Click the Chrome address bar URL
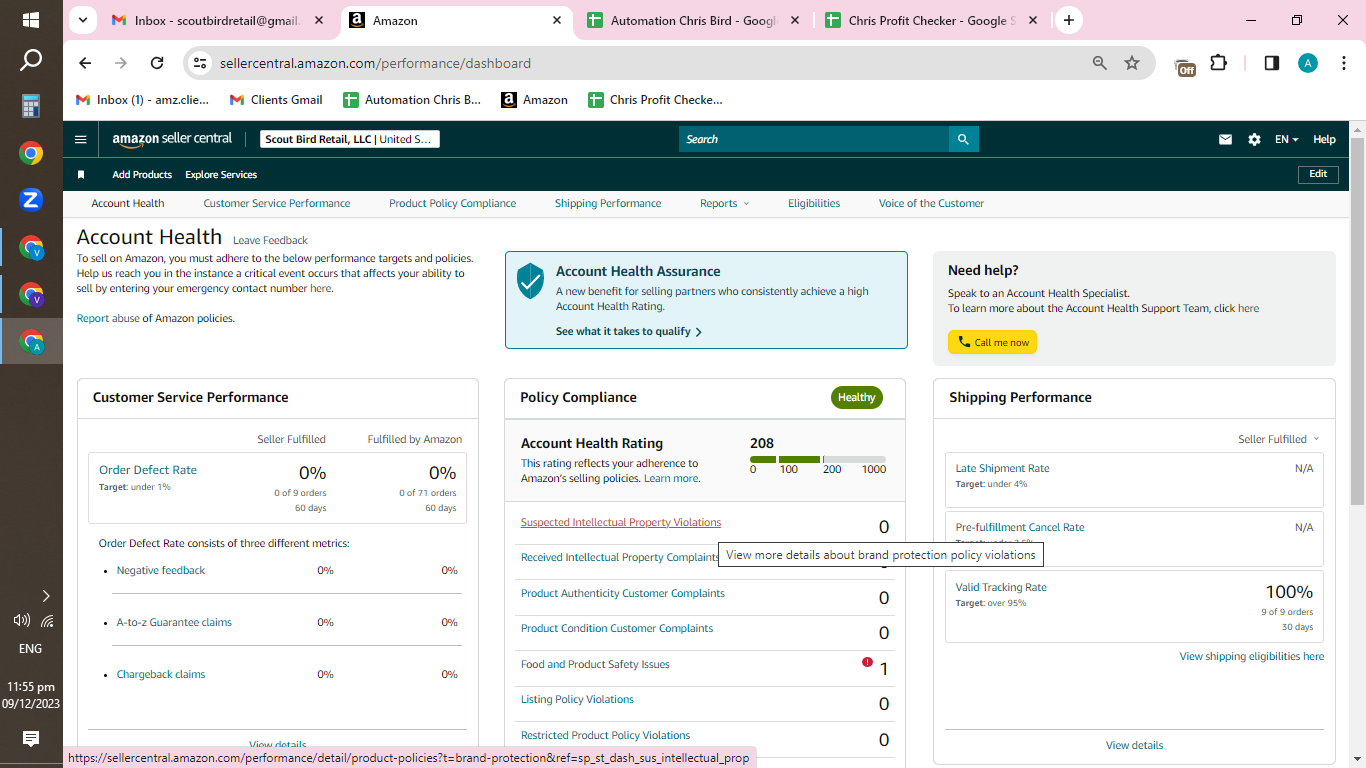The height and width of the screenshot is (768, 1366). 375,63
